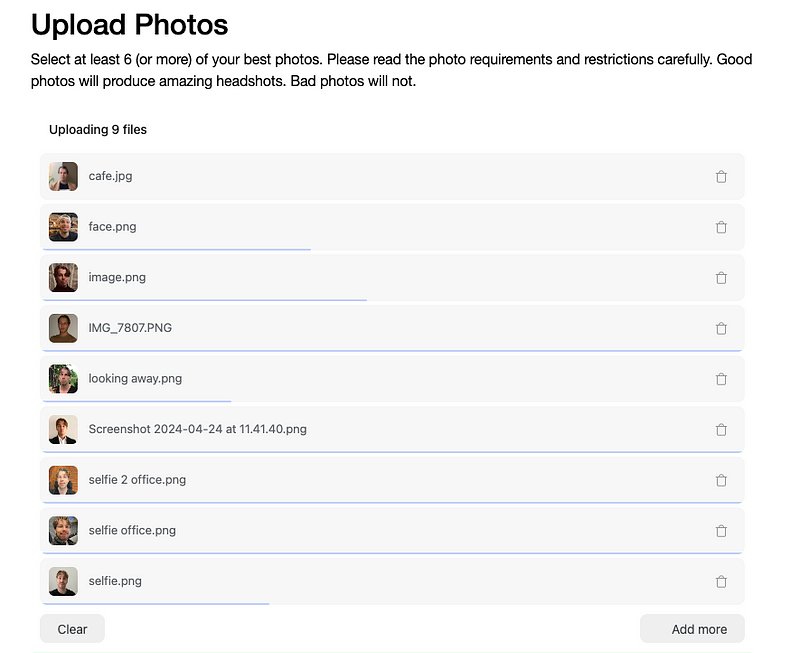
Task: Delete selfie office.png using trash icon
Action: (721, 531)
